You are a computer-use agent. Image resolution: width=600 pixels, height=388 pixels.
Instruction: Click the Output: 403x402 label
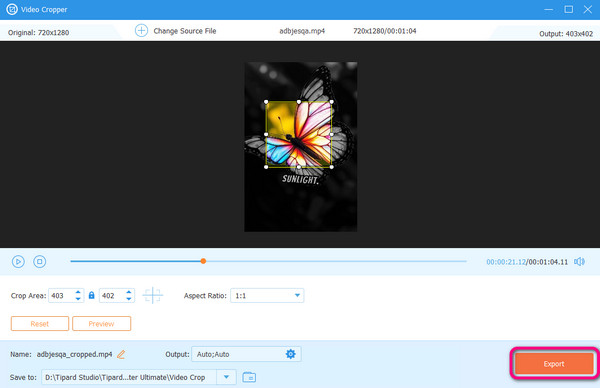point(566,34)
